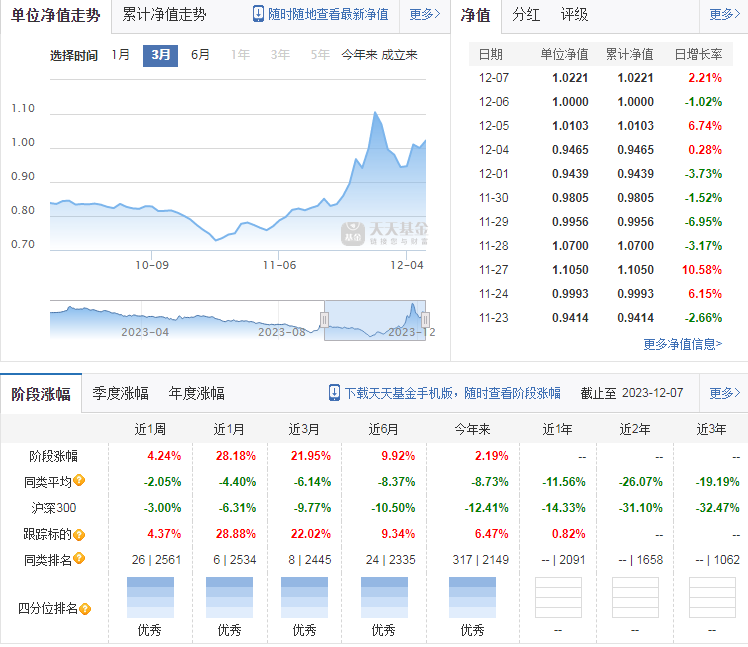Switch to 累计净值走势 tab
This screenshot has width=748, height=647.
coord(164,14)
